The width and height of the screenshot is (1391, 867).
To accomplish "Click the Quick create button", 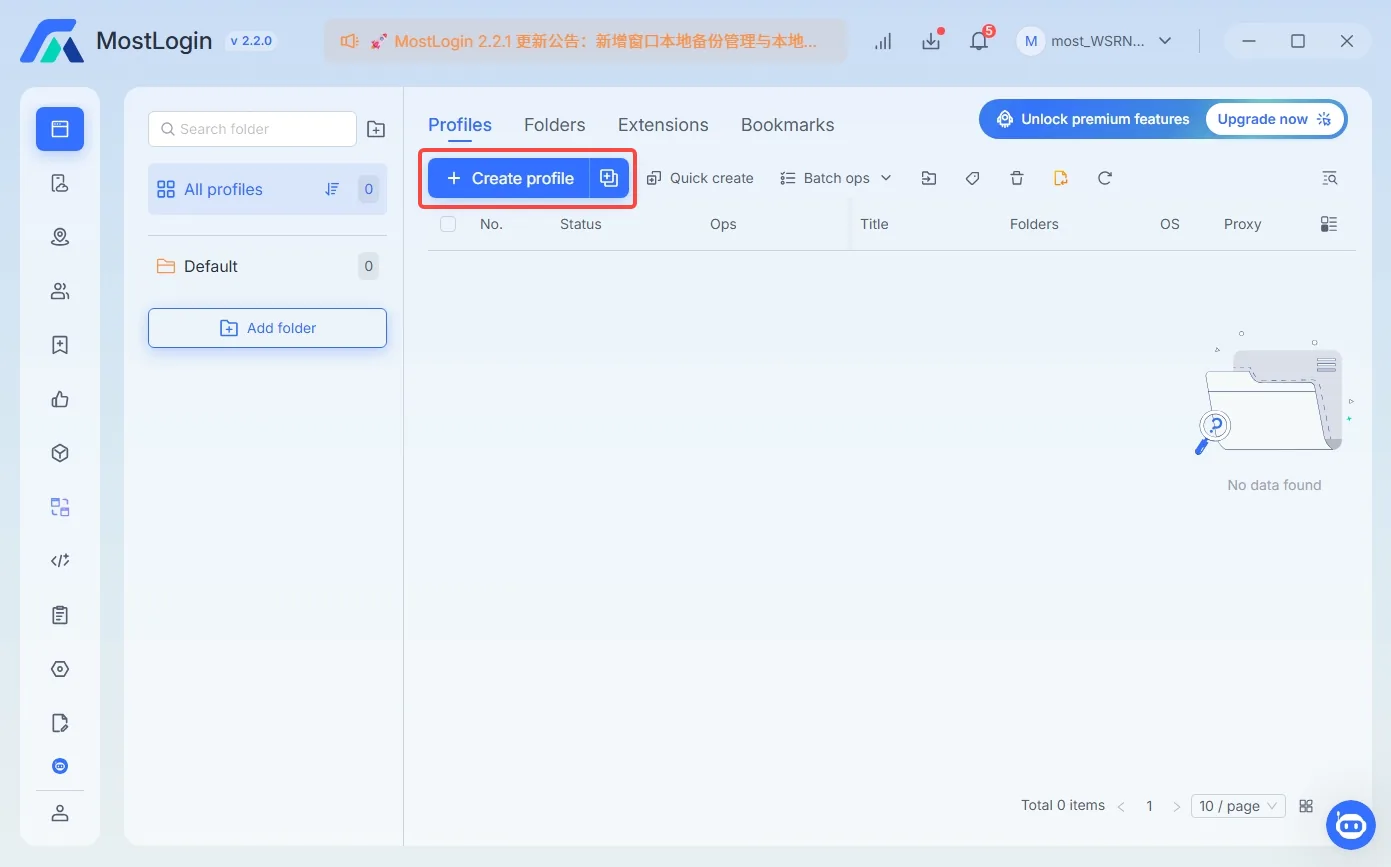I will coord(701,178).
